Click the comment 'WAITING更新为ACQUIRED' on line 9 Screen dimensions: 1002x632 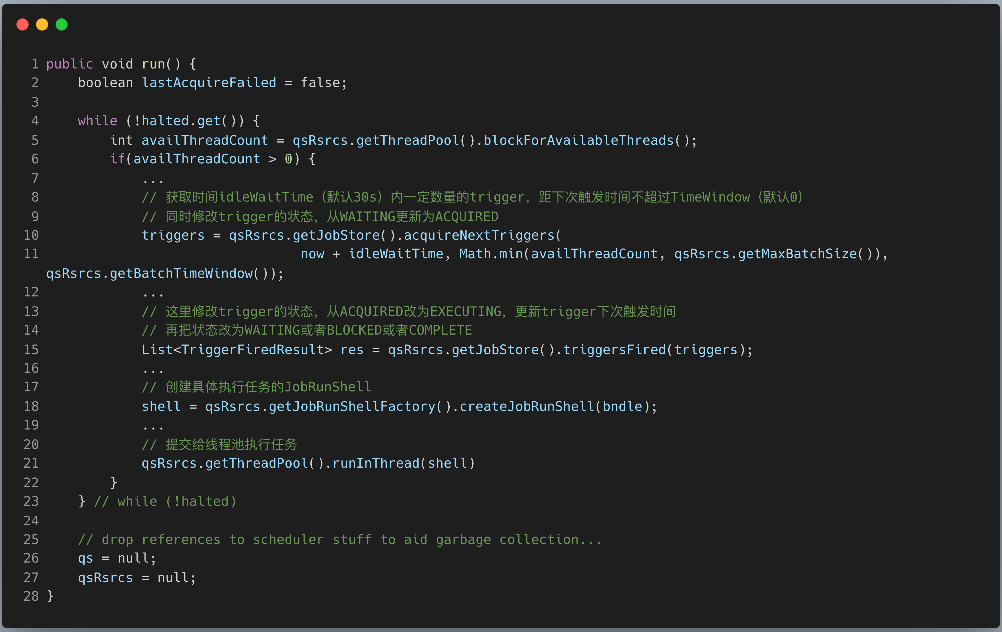click(419, 216)
